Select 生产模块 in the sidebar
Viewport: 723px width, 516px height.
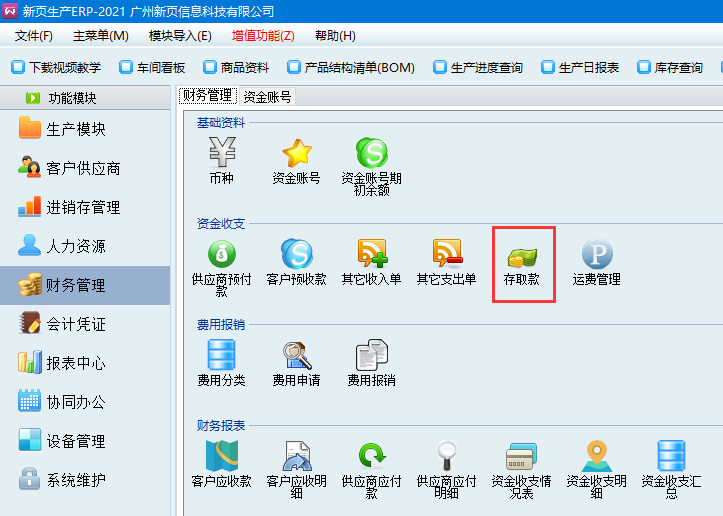pyautogui.click(x=75, y=129)
